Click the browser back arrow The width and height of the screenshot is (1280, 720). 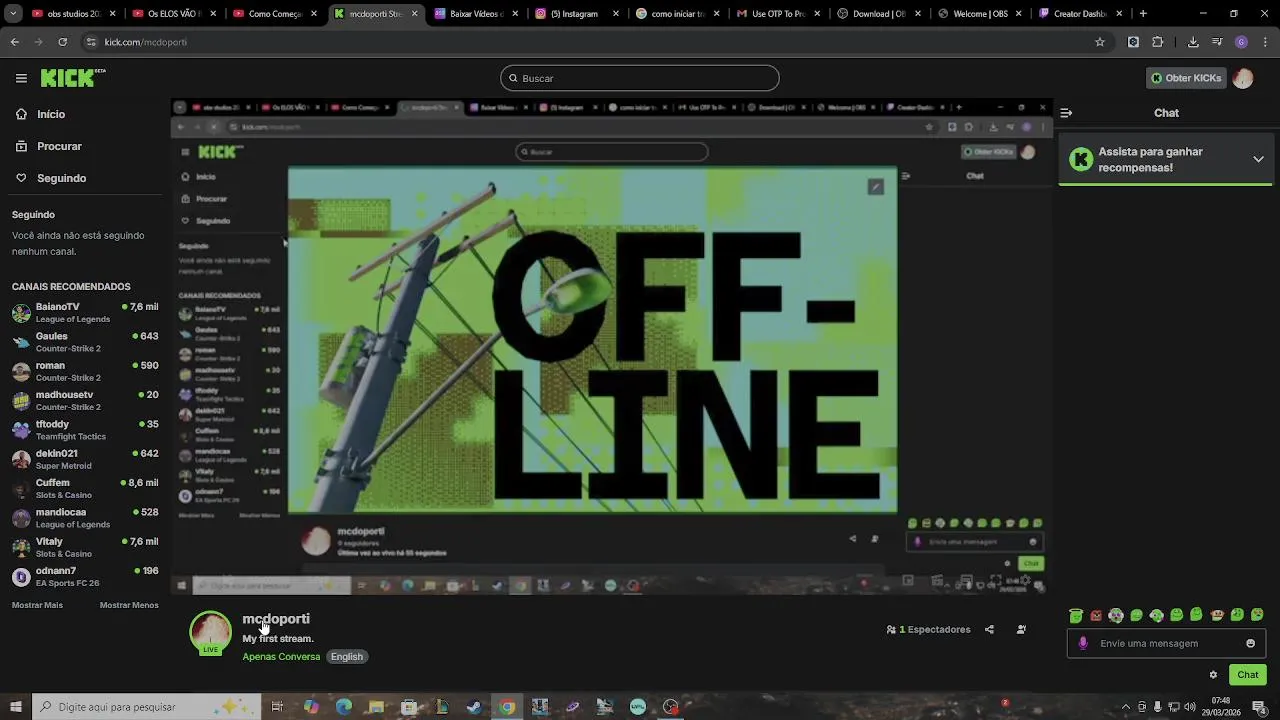coord(15,42)
